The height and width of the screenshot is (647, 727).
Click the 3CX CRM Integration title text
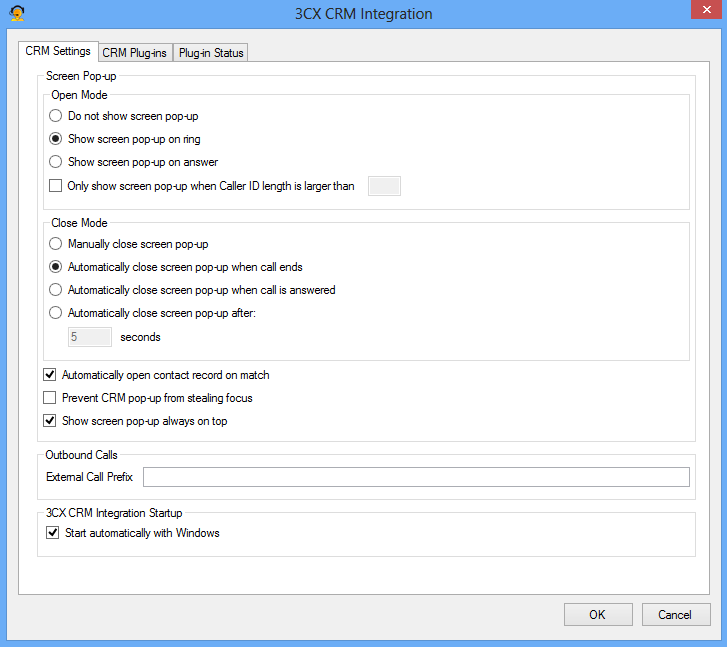click(x=364, y=14)
